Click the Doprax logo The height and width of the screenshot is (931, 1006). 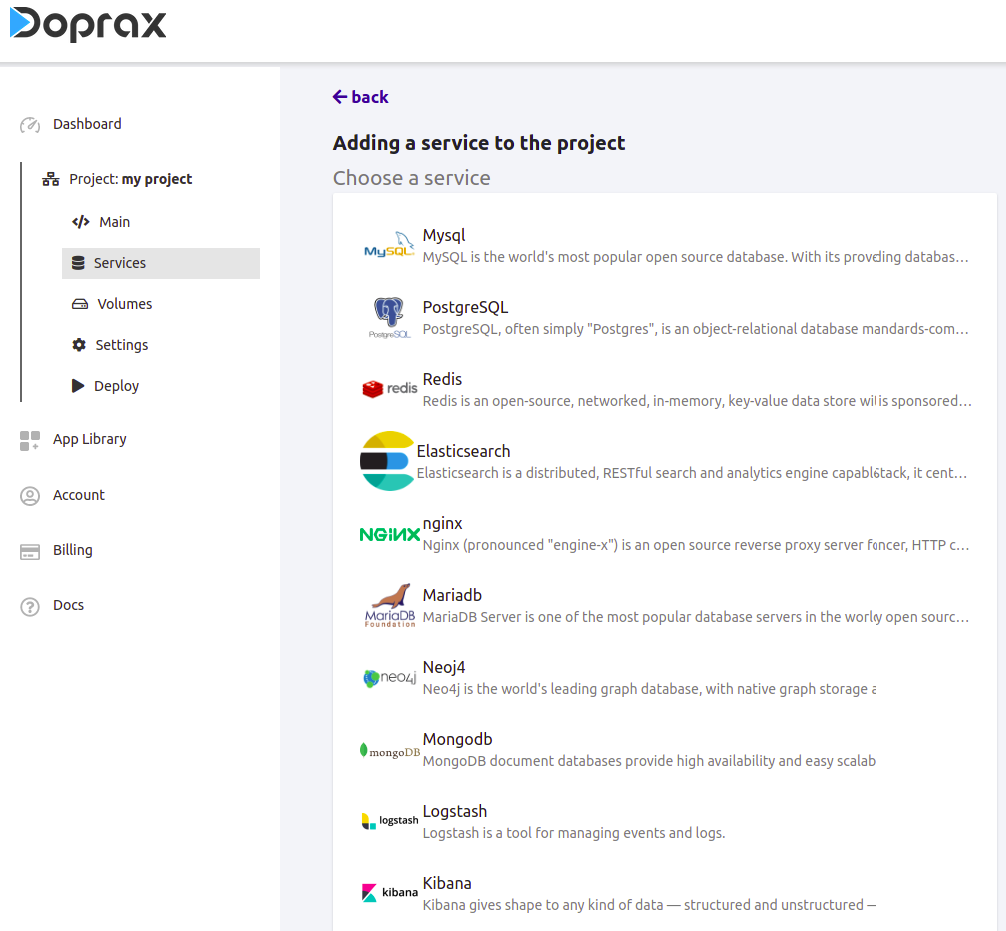click(x=88, y=24)
